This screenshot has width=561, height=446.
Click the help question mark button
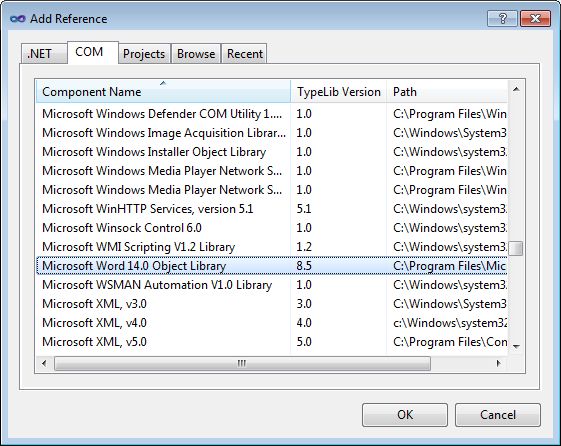point(502,18)
